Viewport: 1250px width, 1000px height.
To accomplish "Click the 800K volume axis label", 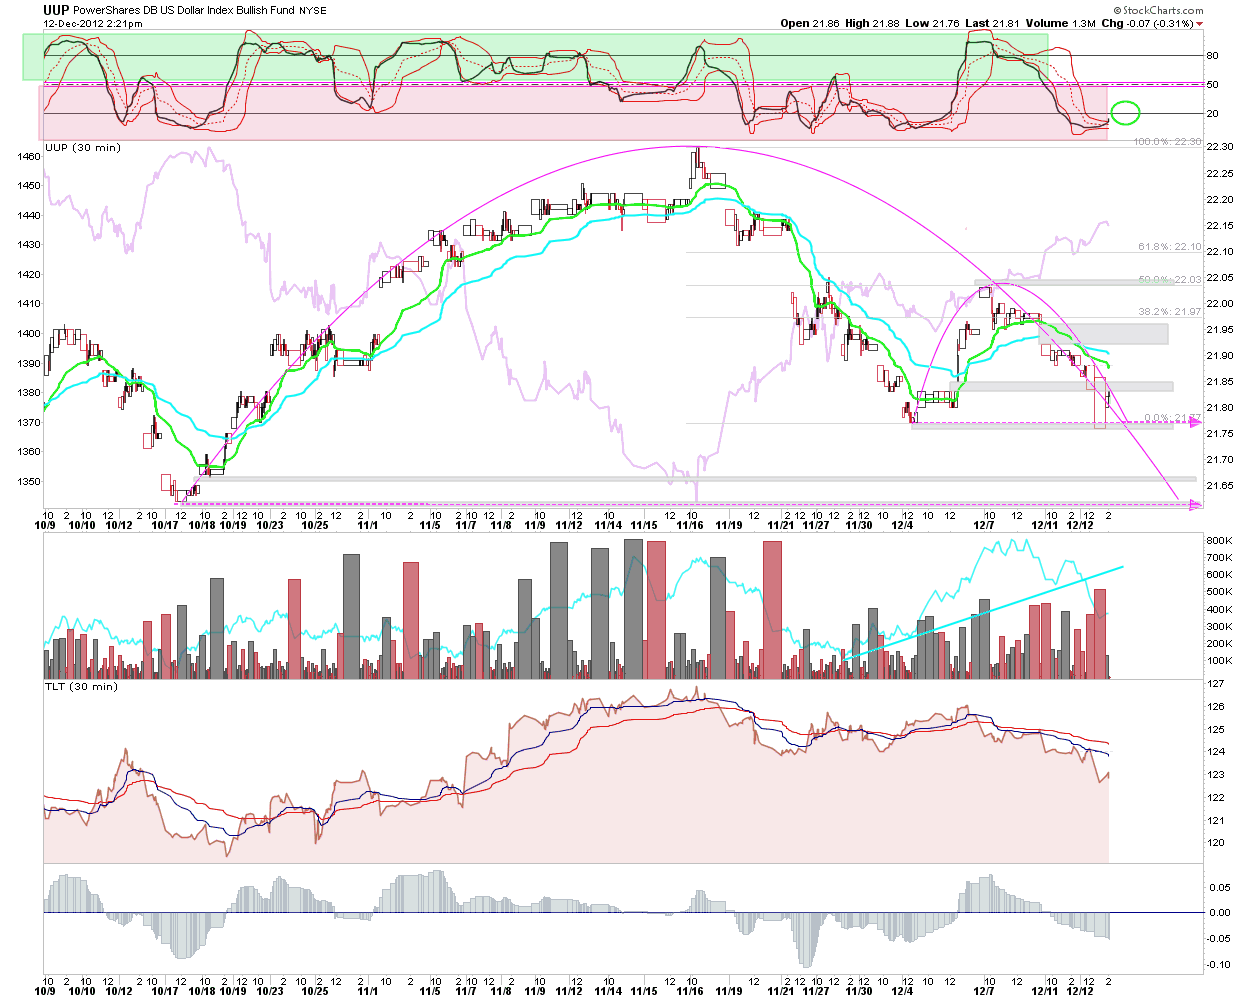I will [x=1219, y=541].
